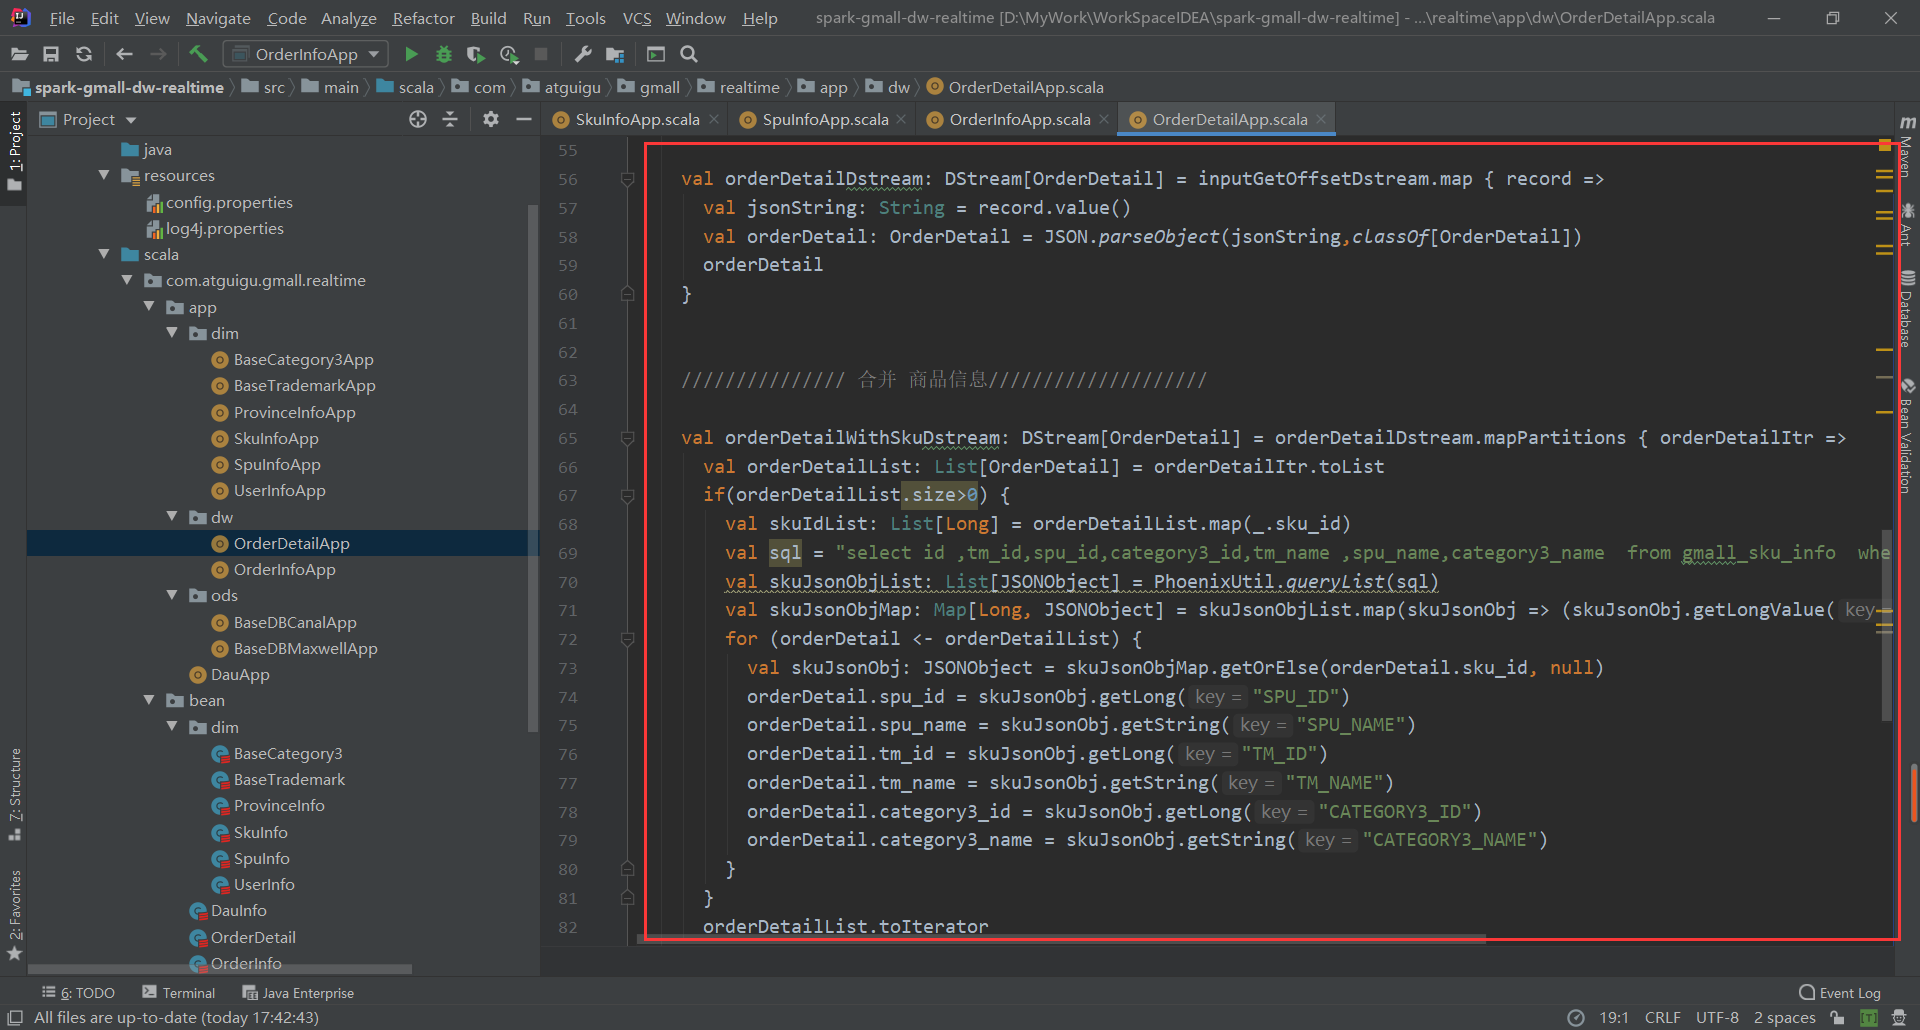Collapse the app package node
The image size is (1920, 1030).
(x=149, y=306)
